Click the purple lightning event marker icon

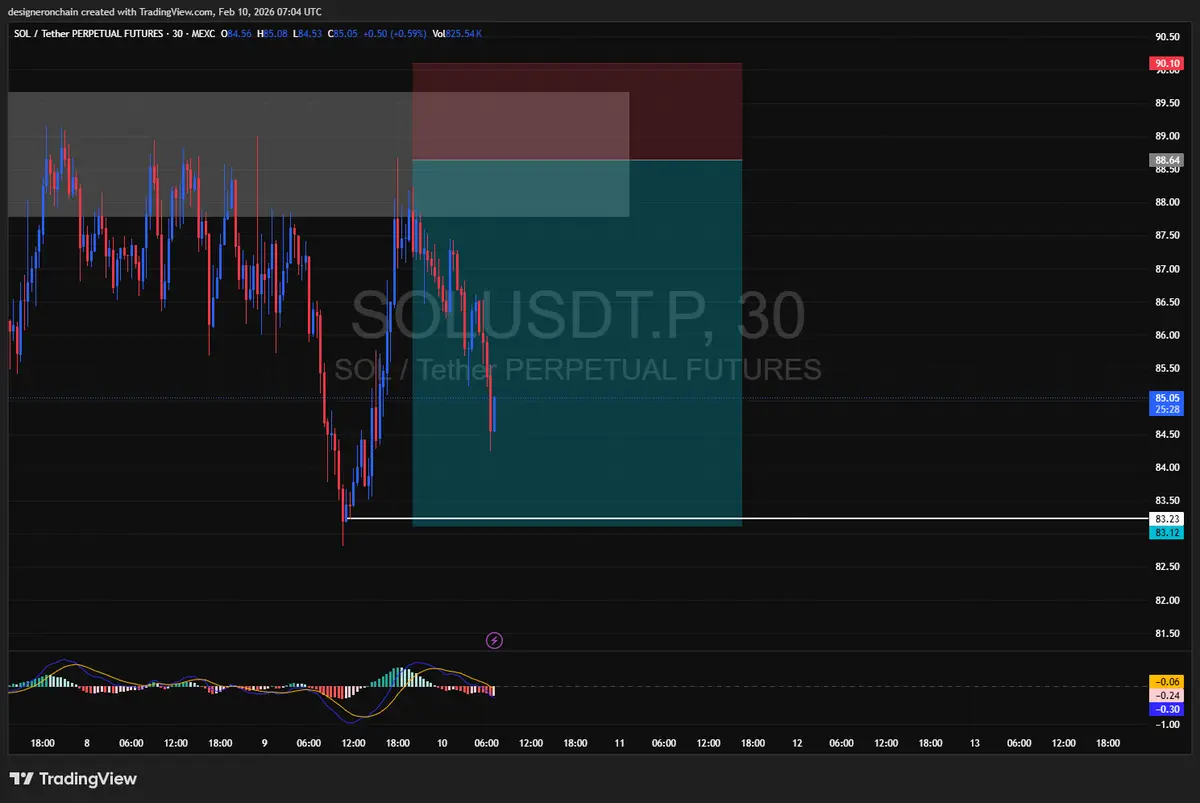[x=494, y=640]
